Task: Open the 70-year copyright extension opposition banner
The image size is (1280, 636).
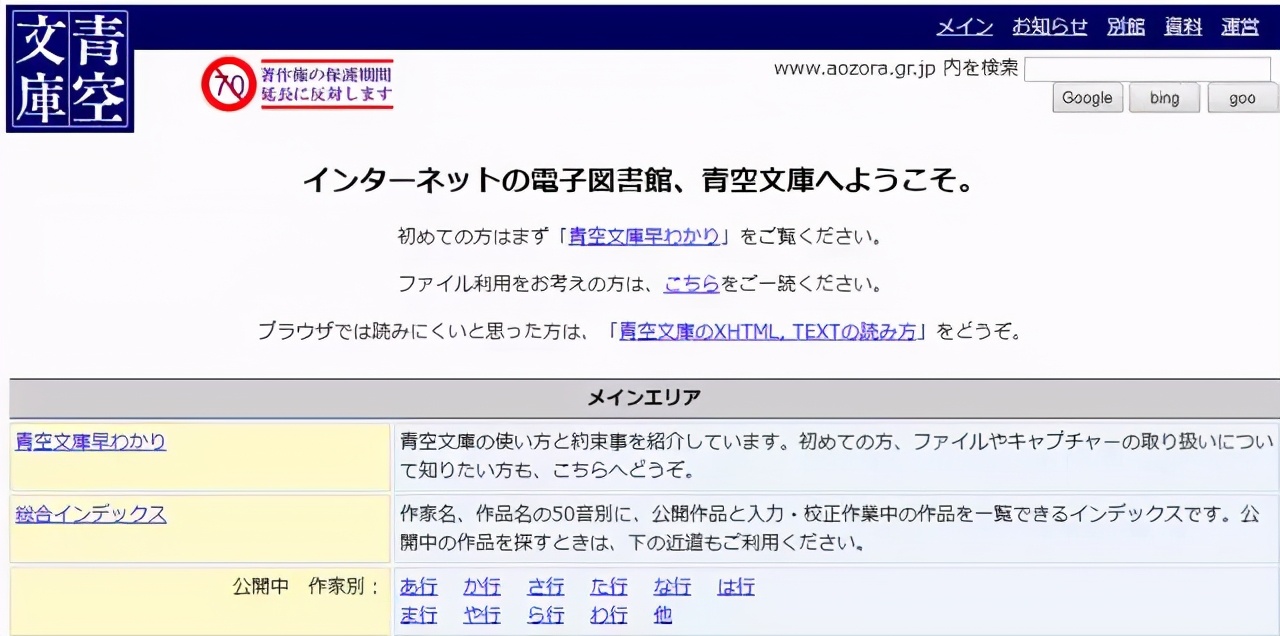Action: click(297, 84)
